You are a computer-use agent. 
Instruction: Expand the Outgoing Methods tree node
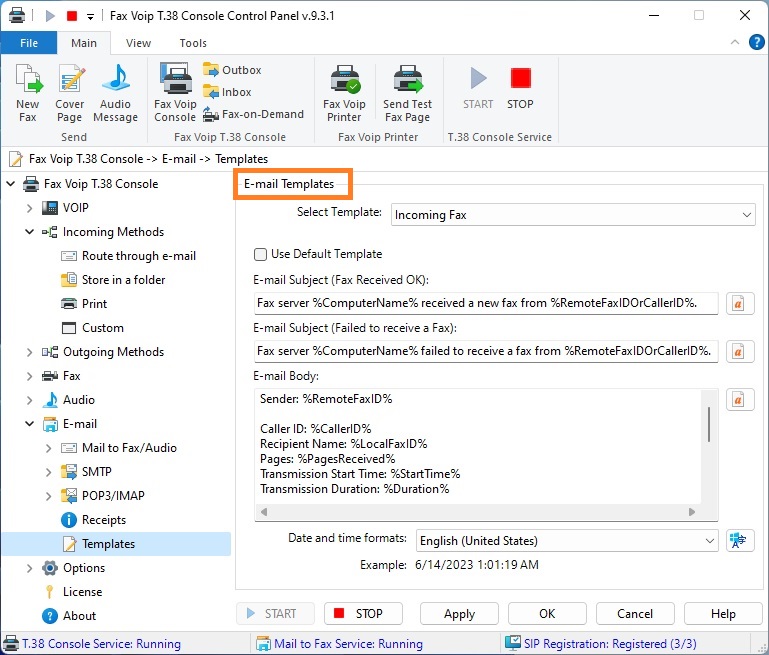pos(30,352)
